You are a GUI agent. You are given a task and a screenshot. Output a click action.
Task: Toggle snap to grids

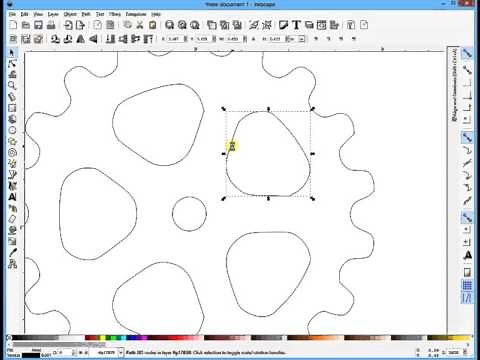tap(467, 285)
